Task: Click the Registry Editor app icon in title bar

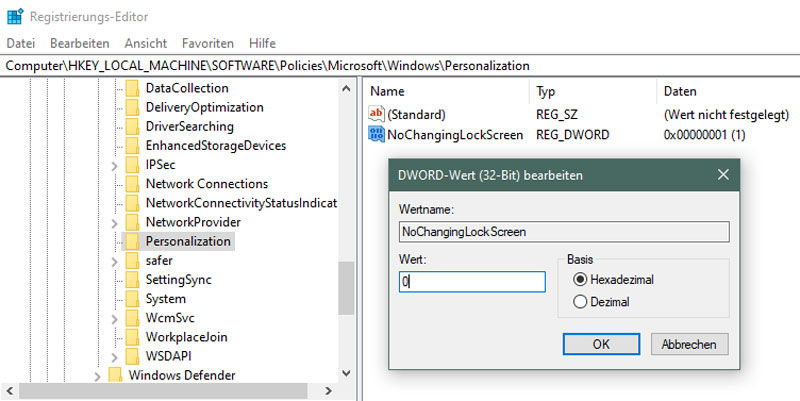Action: click(15, 16)
